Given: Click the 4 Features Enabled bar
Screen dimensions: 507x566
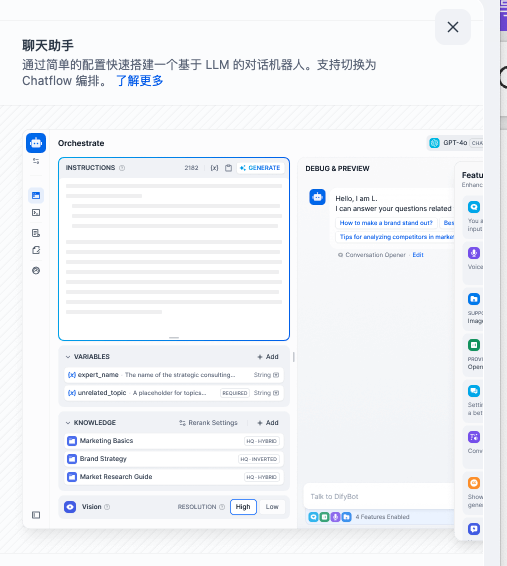Looking at the screenshot, I should pos(380,517).
